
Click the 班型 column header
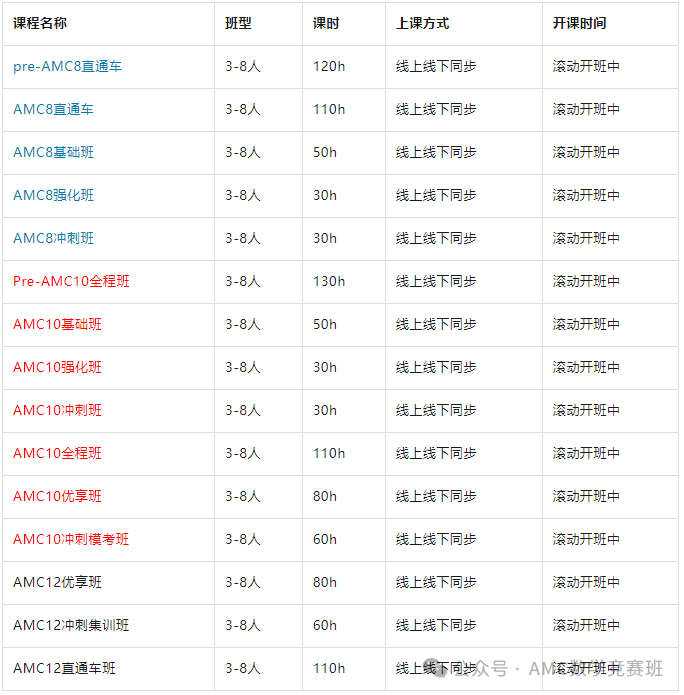[238, 23]
